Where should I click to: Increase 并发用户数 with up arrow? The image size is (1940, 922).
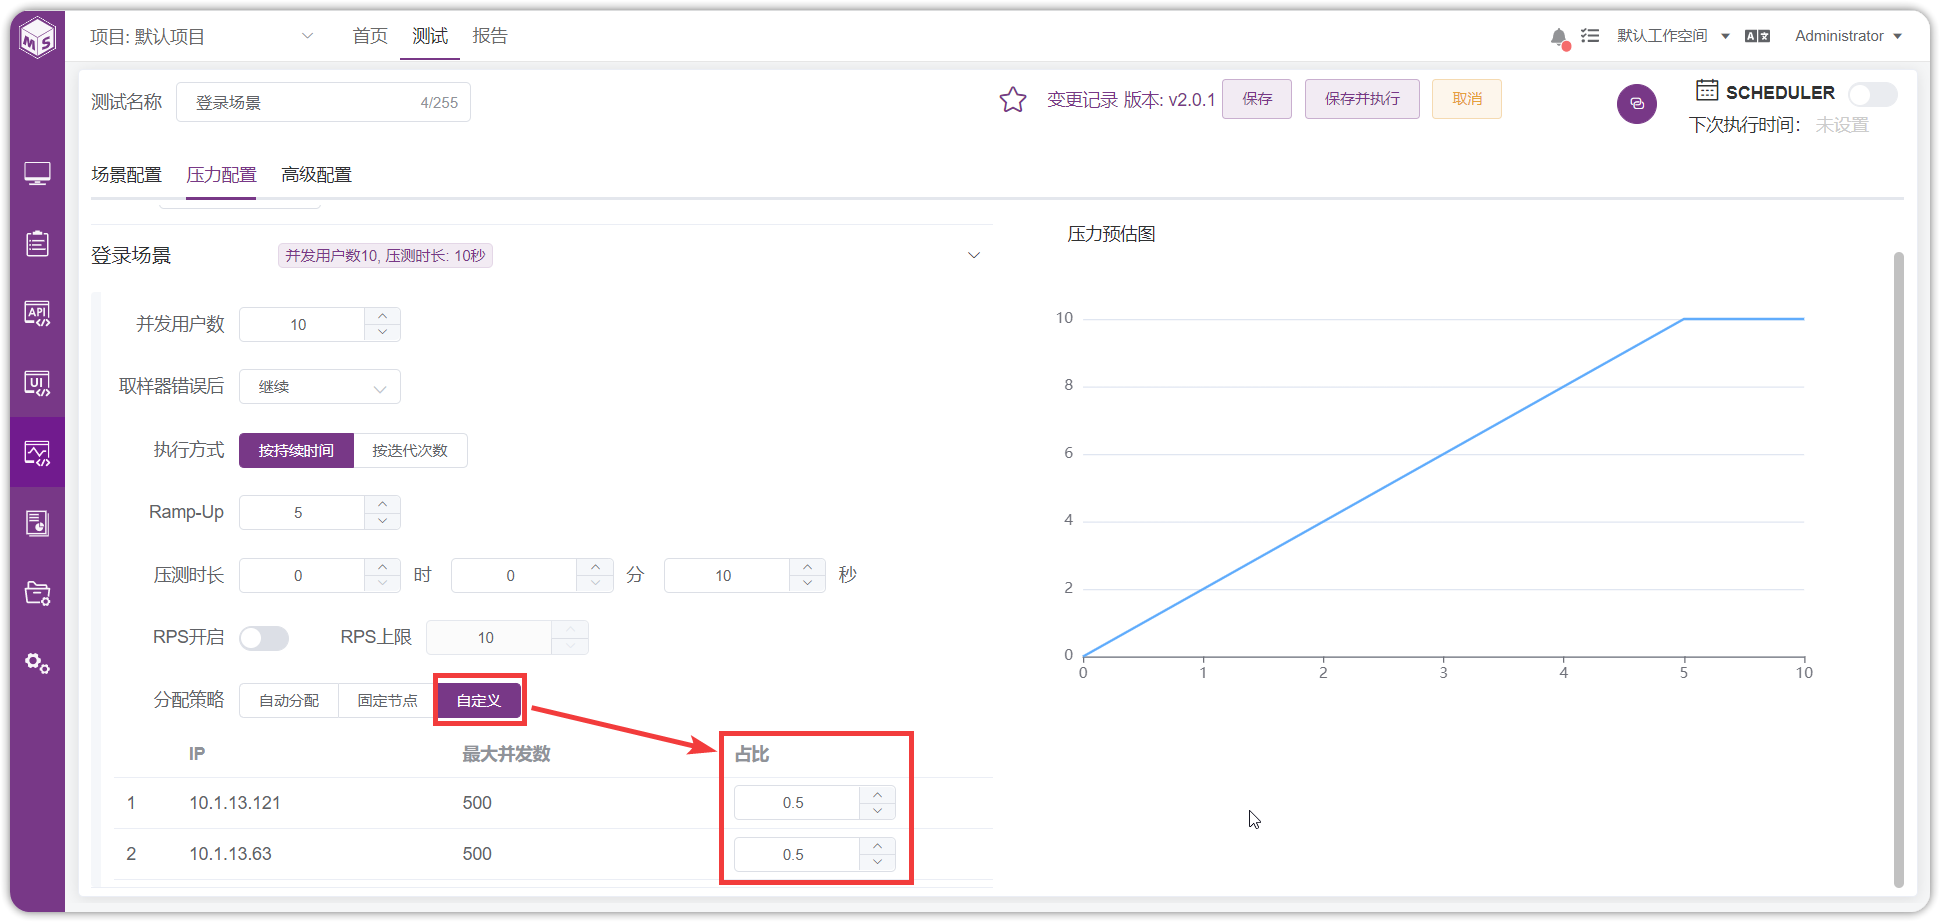click(x=382, y=316)
